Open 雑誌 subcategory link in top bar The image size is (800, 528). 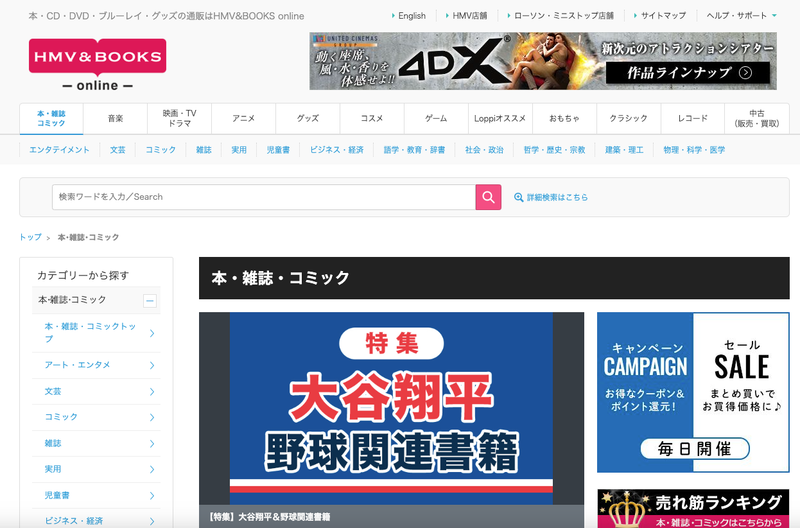tap(204, 150)
